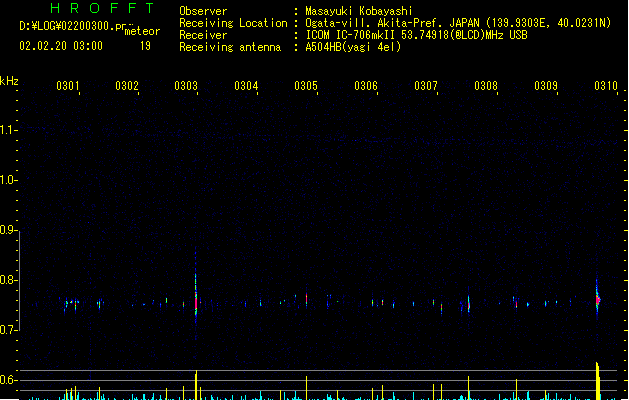Click the strong meteor echo at 0303

coord(196,297)
